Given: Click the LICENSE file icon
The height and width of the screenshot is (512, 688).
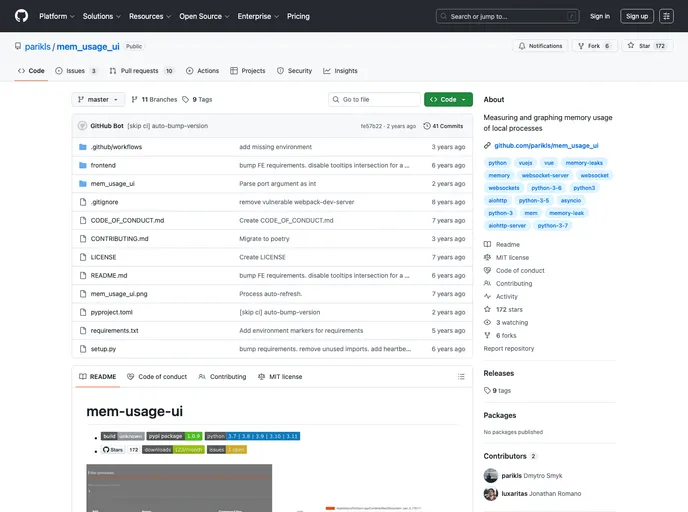Looking at the screenshot, I should pyautogui.click(x=82, y=258).
